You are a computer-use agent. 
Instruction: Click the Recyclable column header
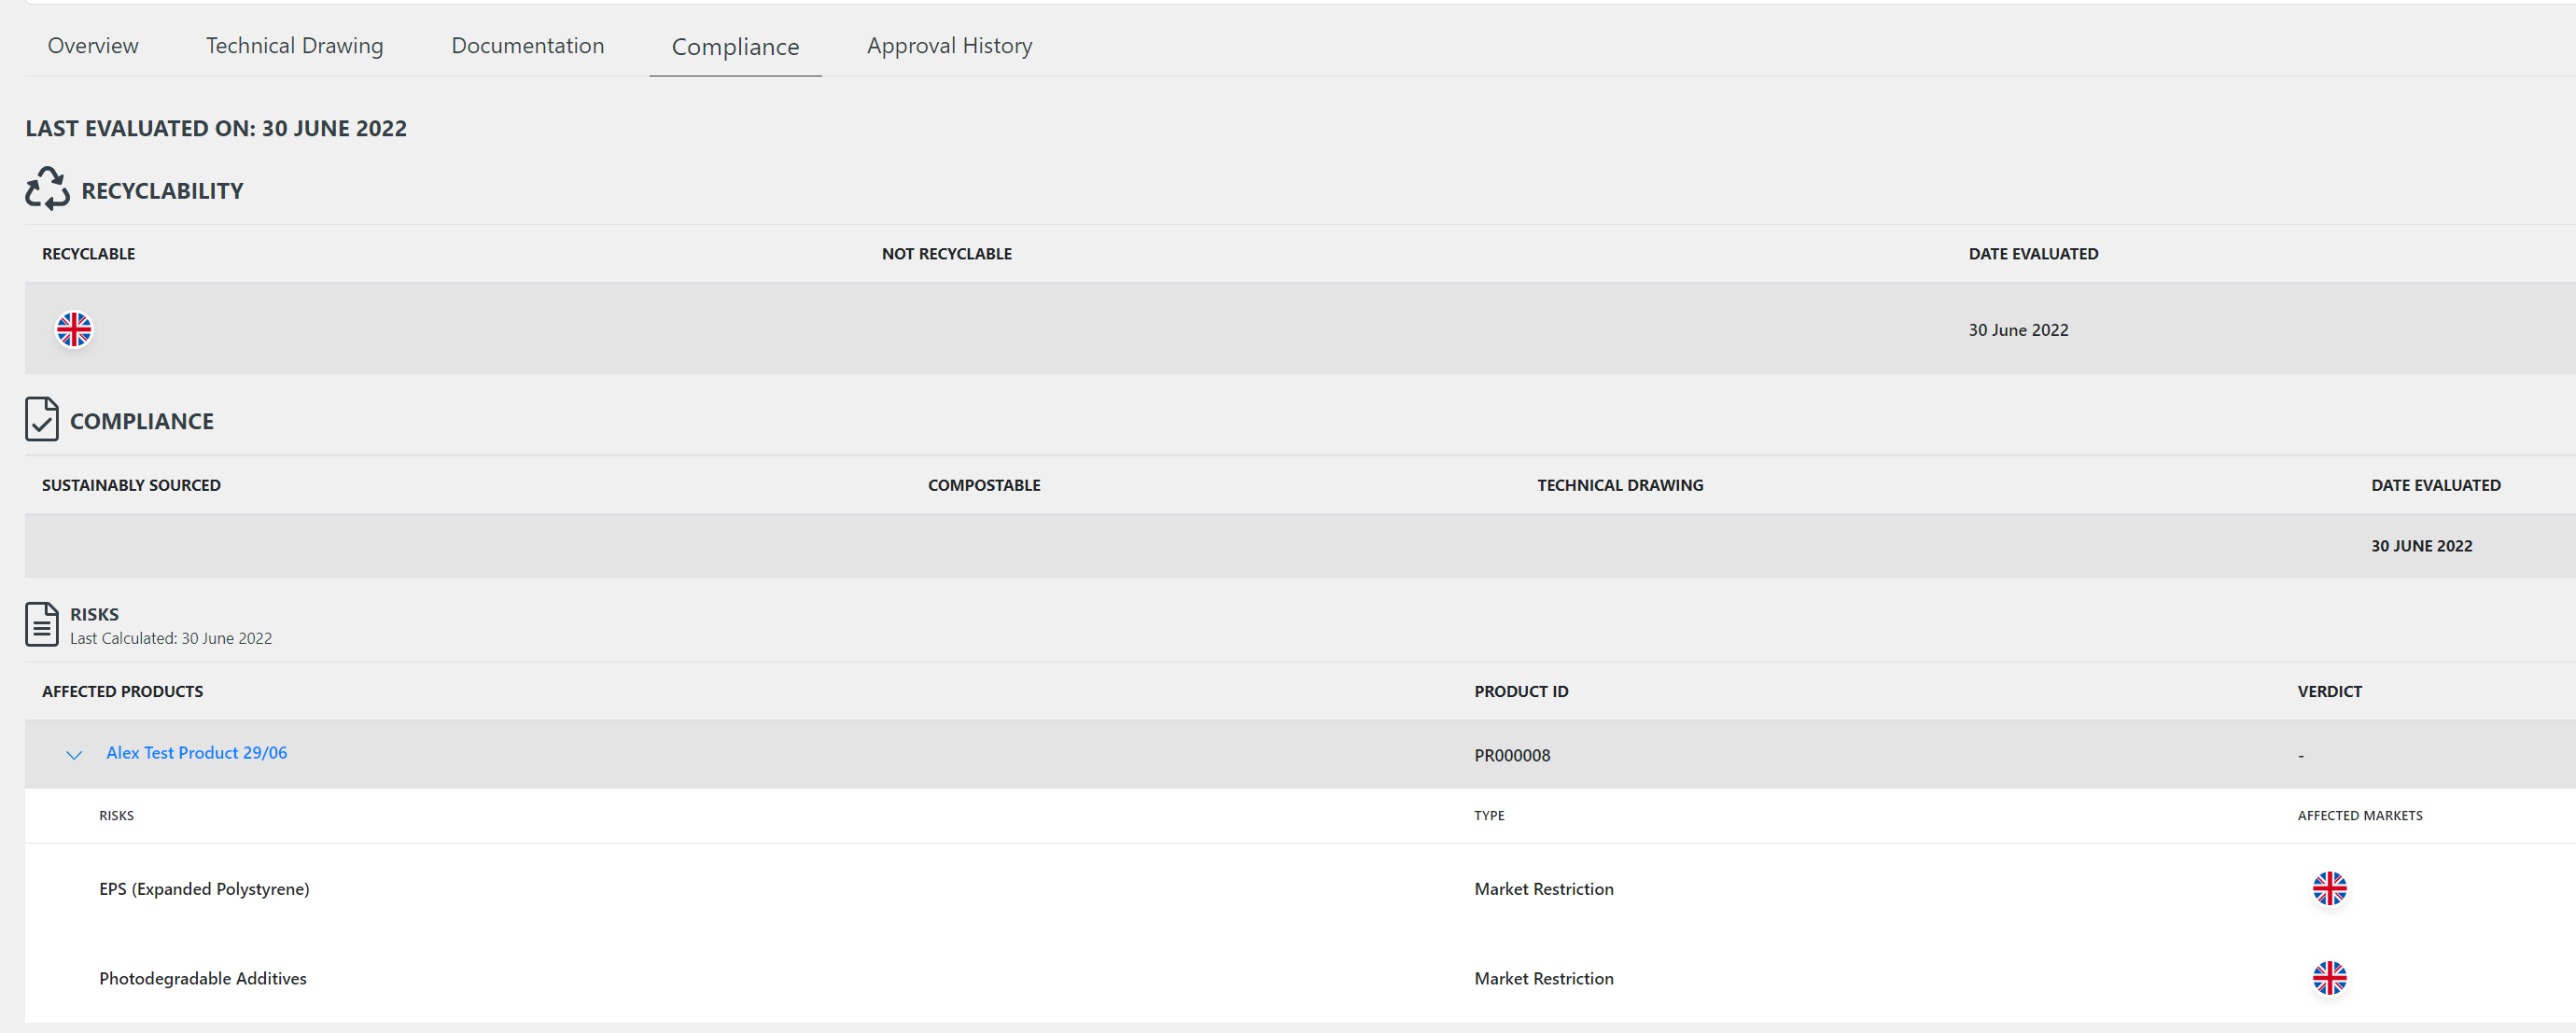pos(88,254)
